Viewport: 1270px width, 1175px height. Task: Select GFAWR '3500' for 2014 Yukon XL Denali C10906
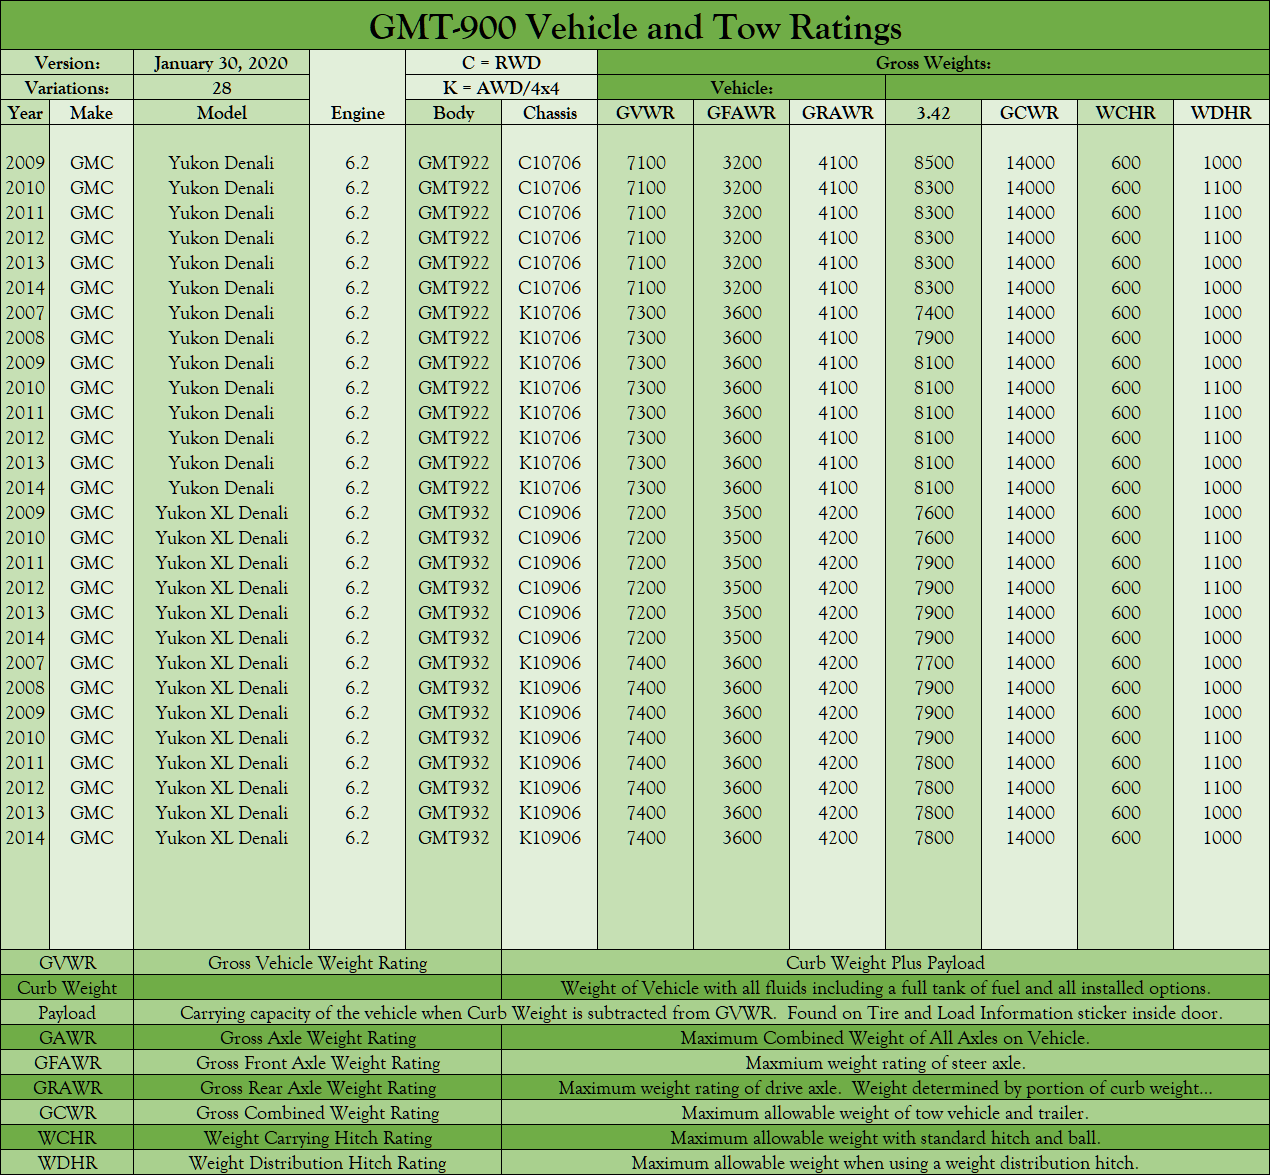pyautogui.click(x=741, y=638)
